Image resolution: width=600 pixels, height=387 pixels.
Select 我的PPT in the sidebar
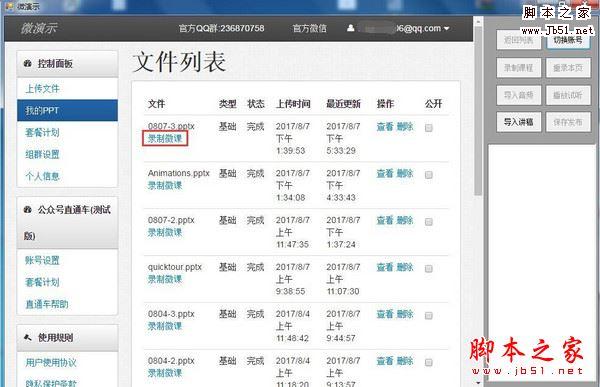[67, 111]
